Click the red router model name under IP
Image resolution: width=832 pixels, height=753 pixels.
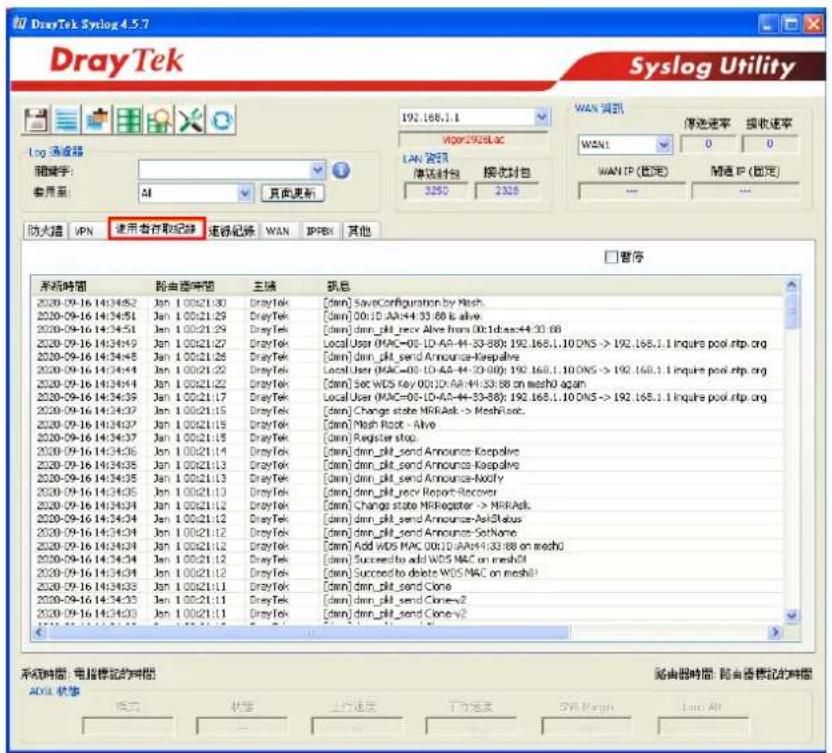coord(473,140)
